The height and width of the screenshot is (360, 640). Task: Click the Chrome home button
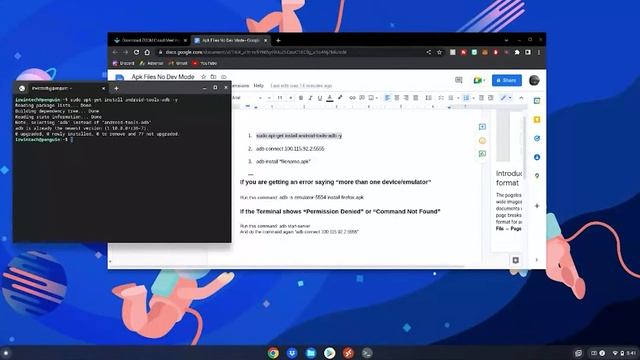[147, 52]
